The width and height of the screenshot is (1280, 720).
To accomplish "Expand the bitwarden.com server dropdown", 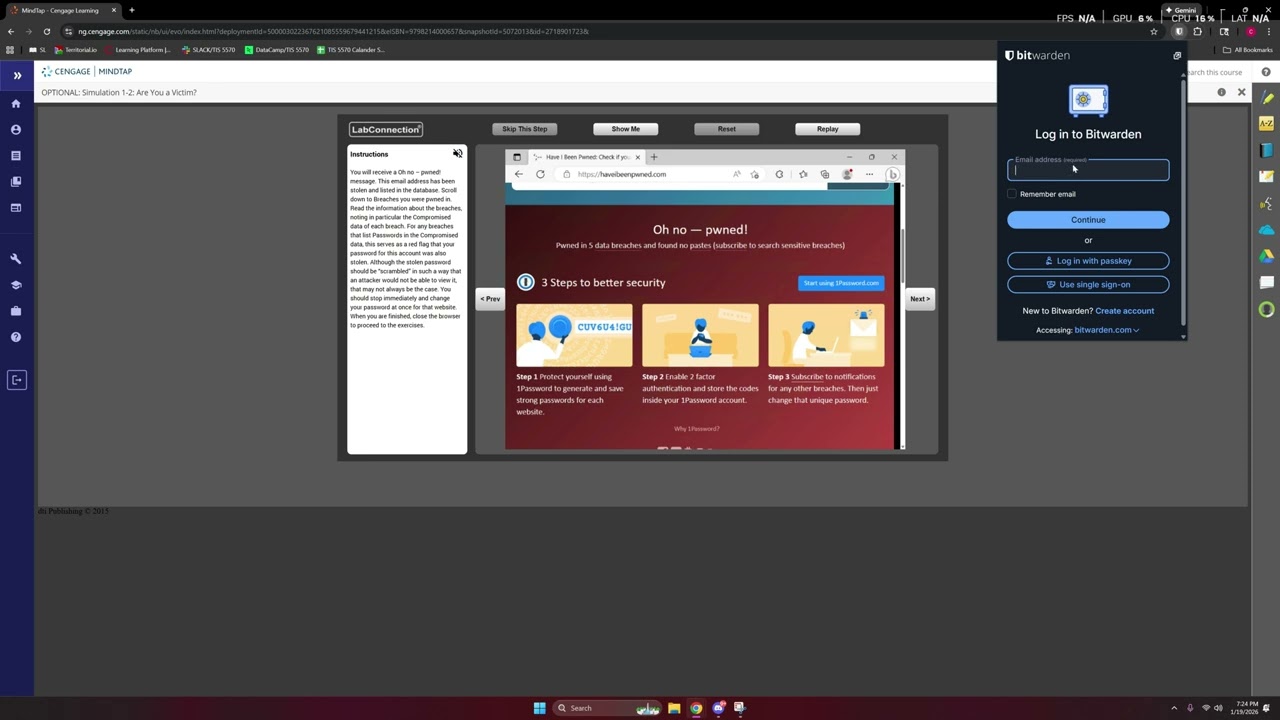I will tap(1106, 330).
